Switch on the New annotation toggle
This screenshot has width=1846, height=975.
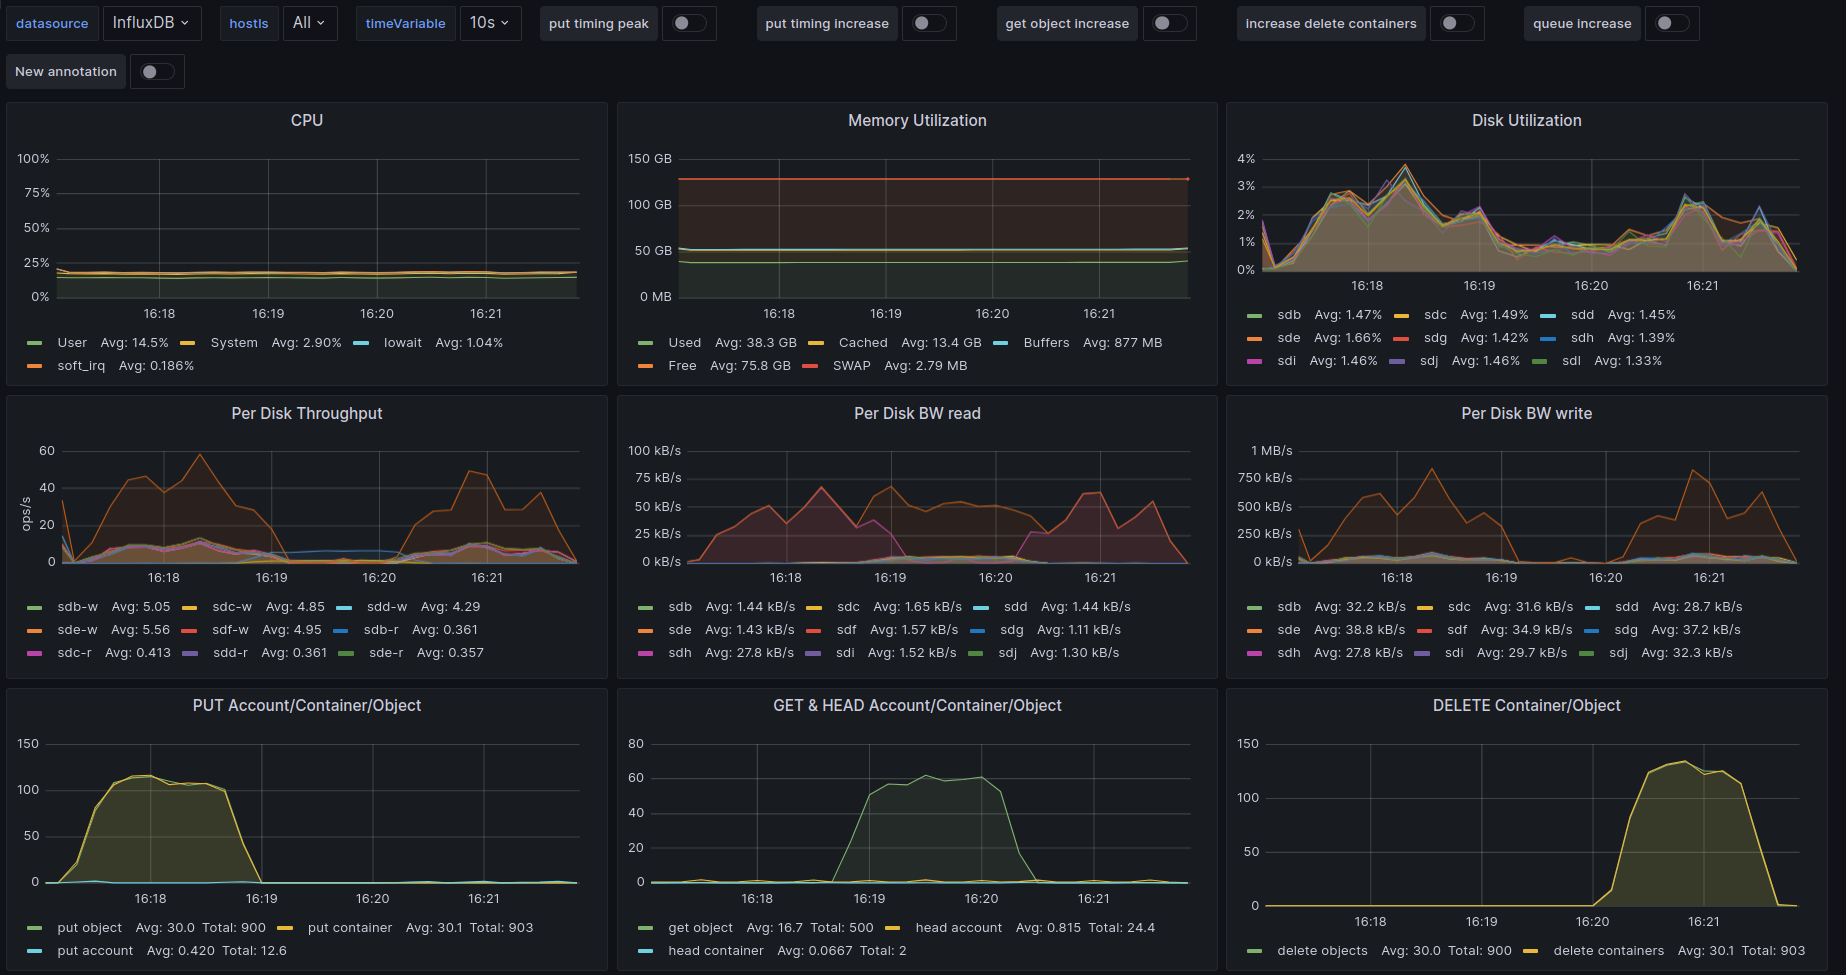pos(156,72)
